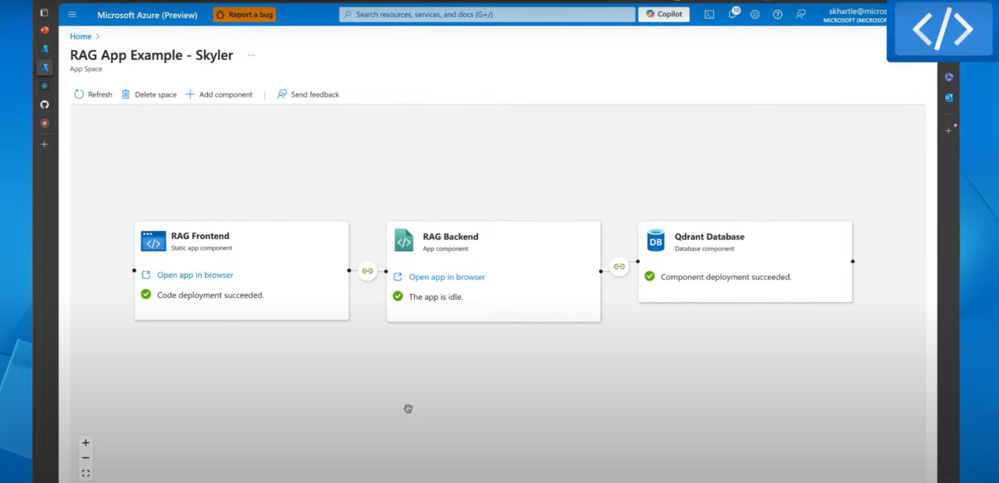Open the Outlook icon in right sidebar
Viewport: 999px width, 483px height.
[x=949, y=97]
